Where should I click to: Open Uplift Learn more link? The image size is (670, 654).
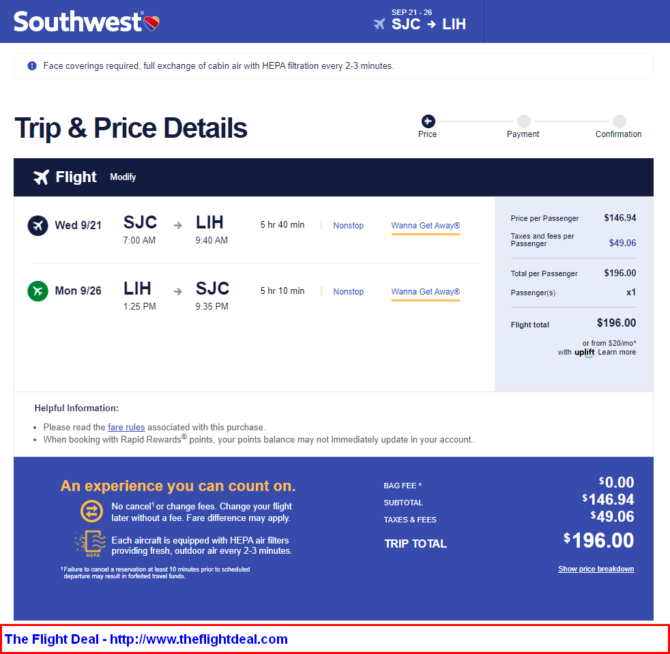(617, 352)
